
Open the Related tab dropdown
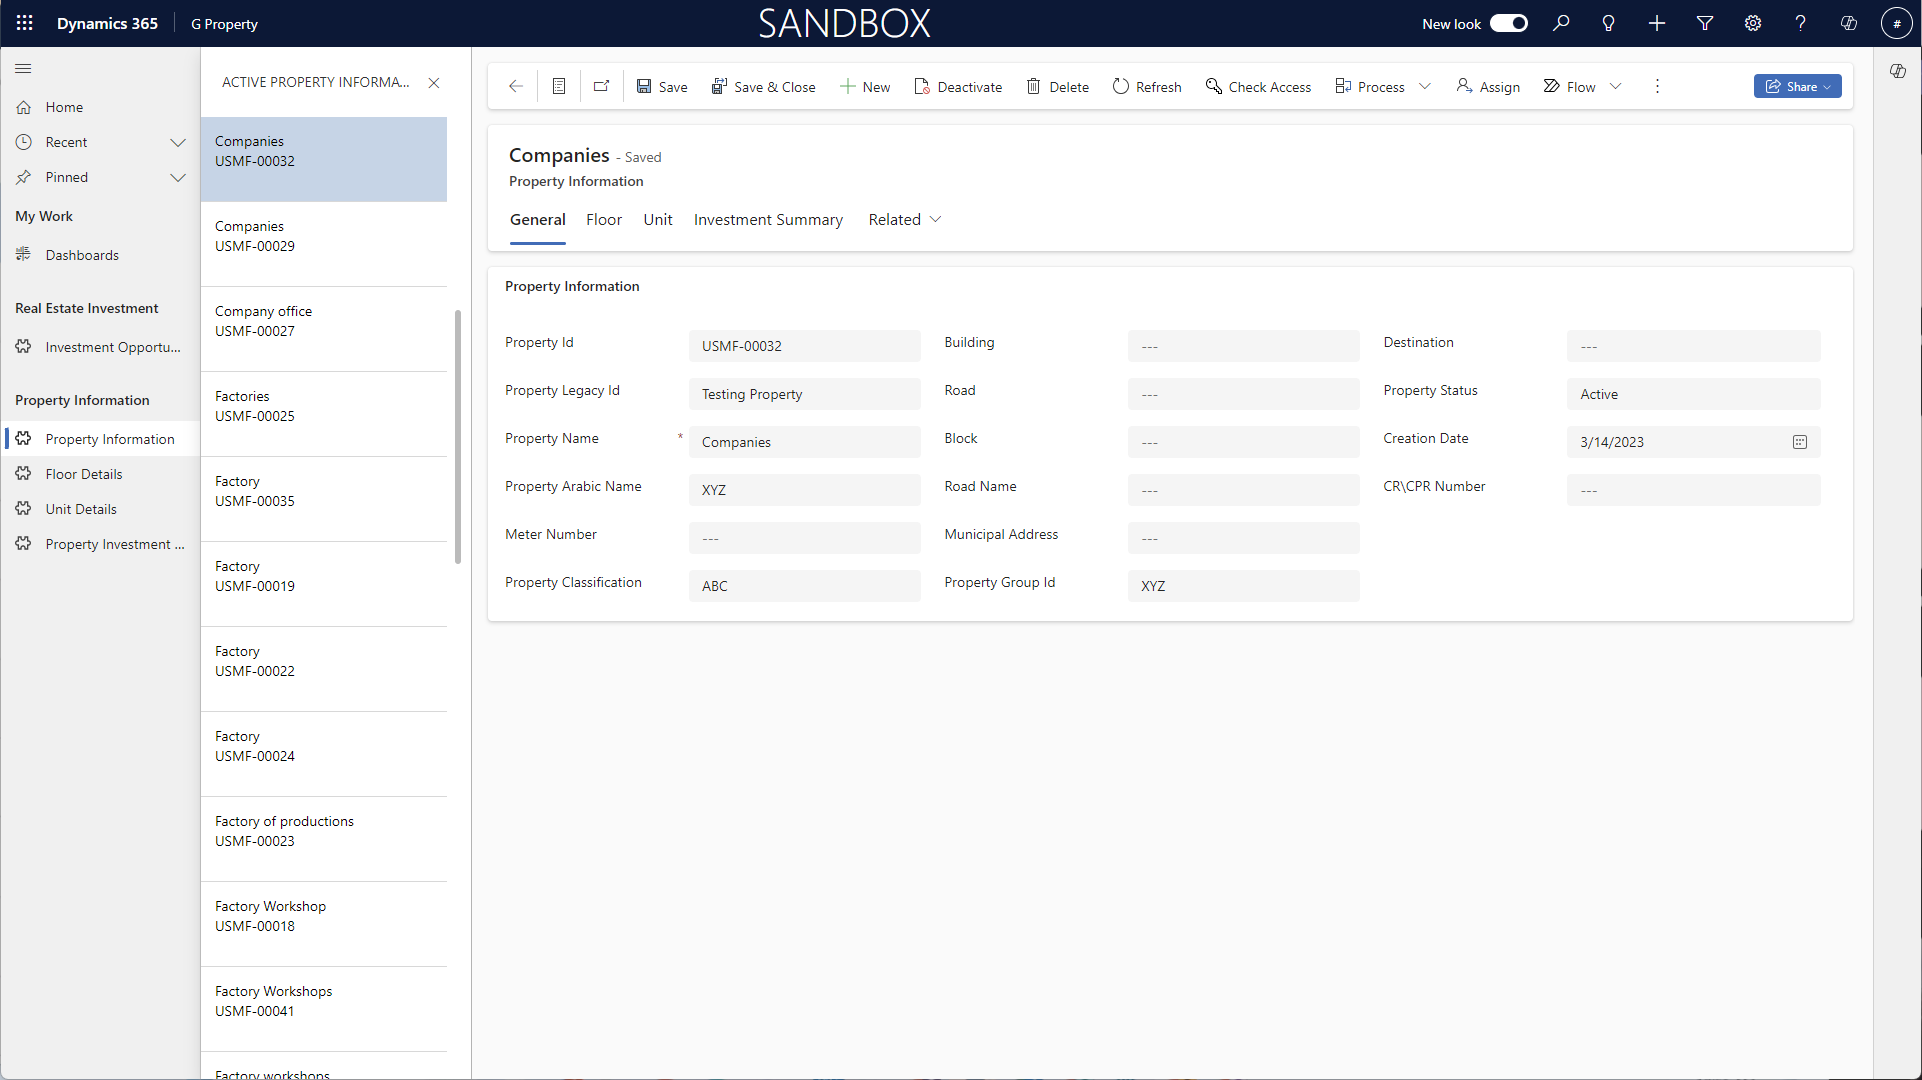click(905, 220)
